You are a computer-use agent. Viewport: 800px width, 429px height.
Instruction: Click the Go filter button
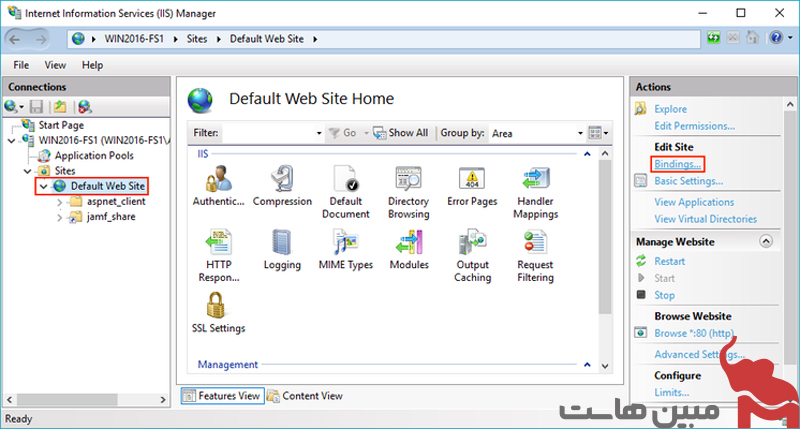pos(343,133)
